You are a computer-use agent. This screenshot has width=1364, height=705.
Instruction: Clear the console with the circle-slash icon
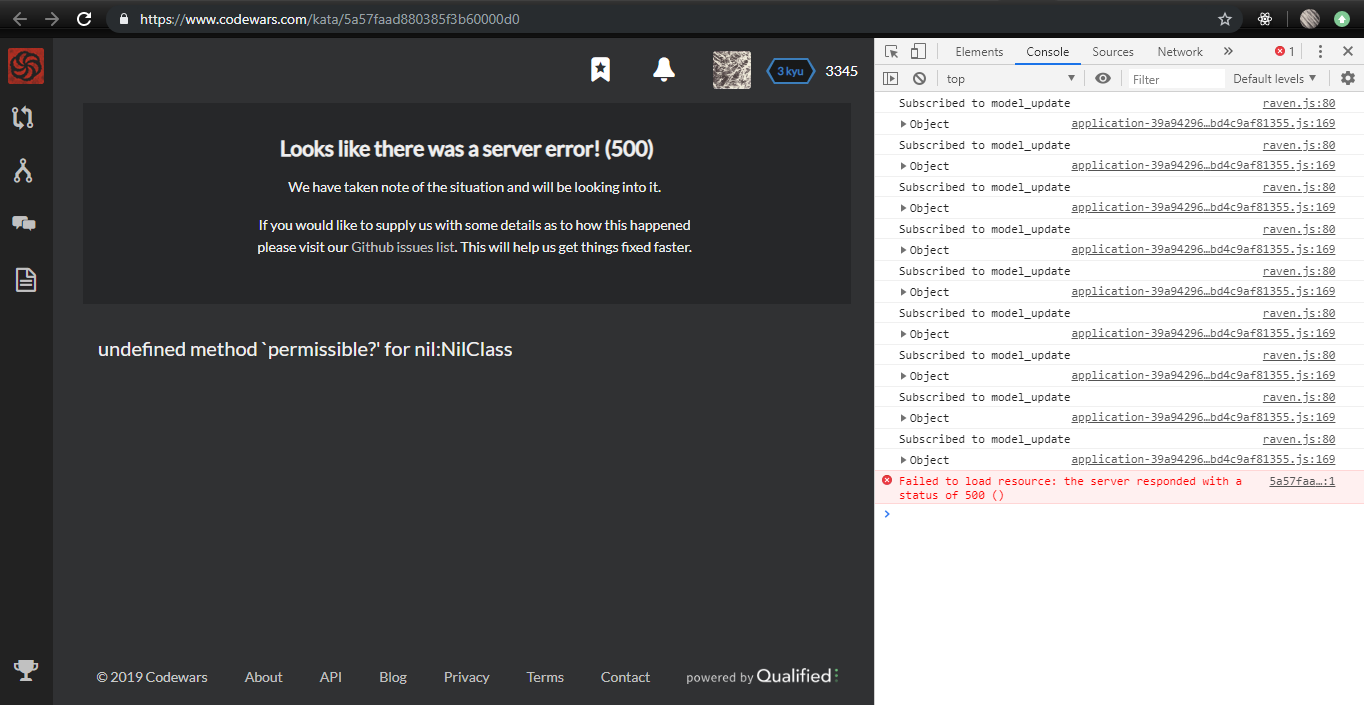[x=918, y=78]
